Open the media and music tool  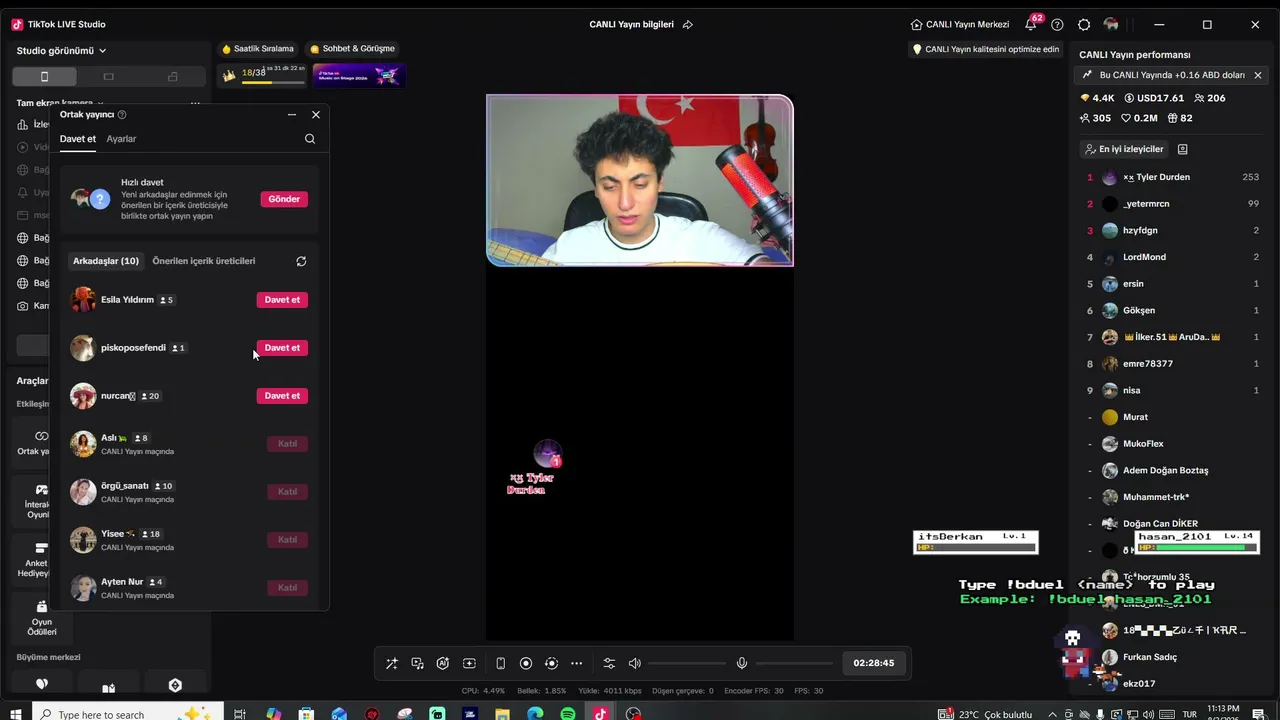point(417,663)
